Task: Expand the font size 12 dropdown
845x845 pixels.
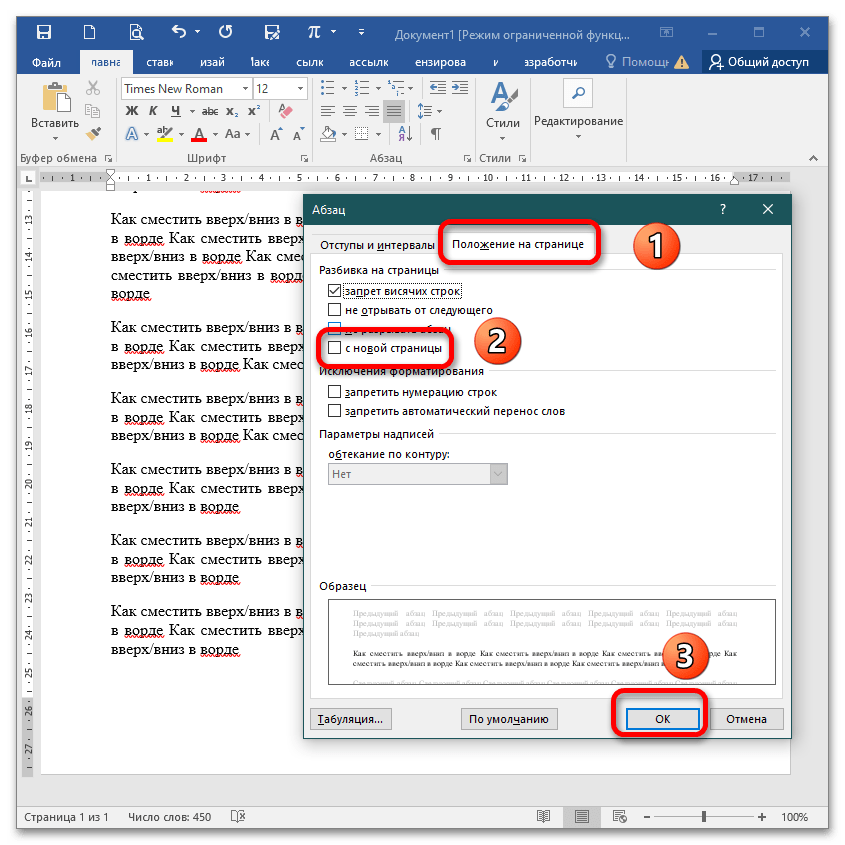Action: tap(299, 88)
